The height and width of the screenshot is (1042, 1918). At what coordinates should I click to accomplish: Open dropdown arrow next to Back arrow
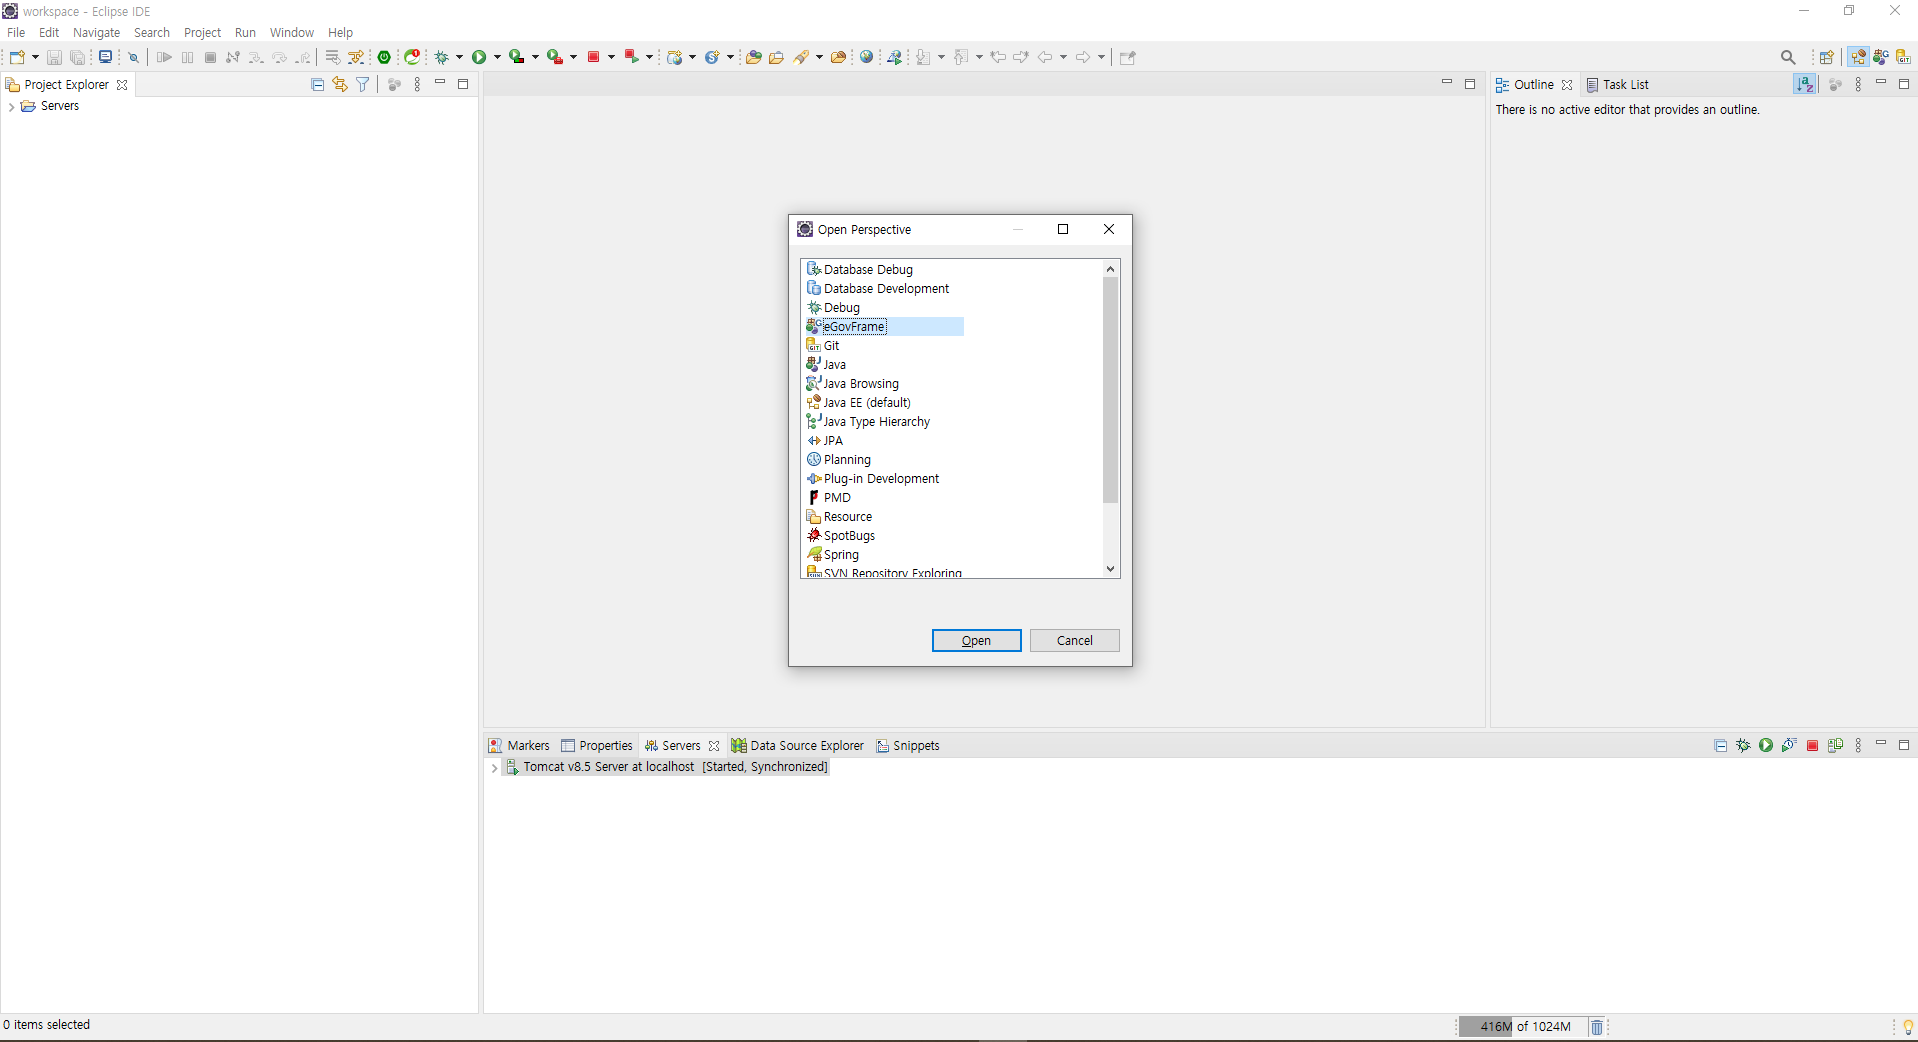(x=1063, y=57)
